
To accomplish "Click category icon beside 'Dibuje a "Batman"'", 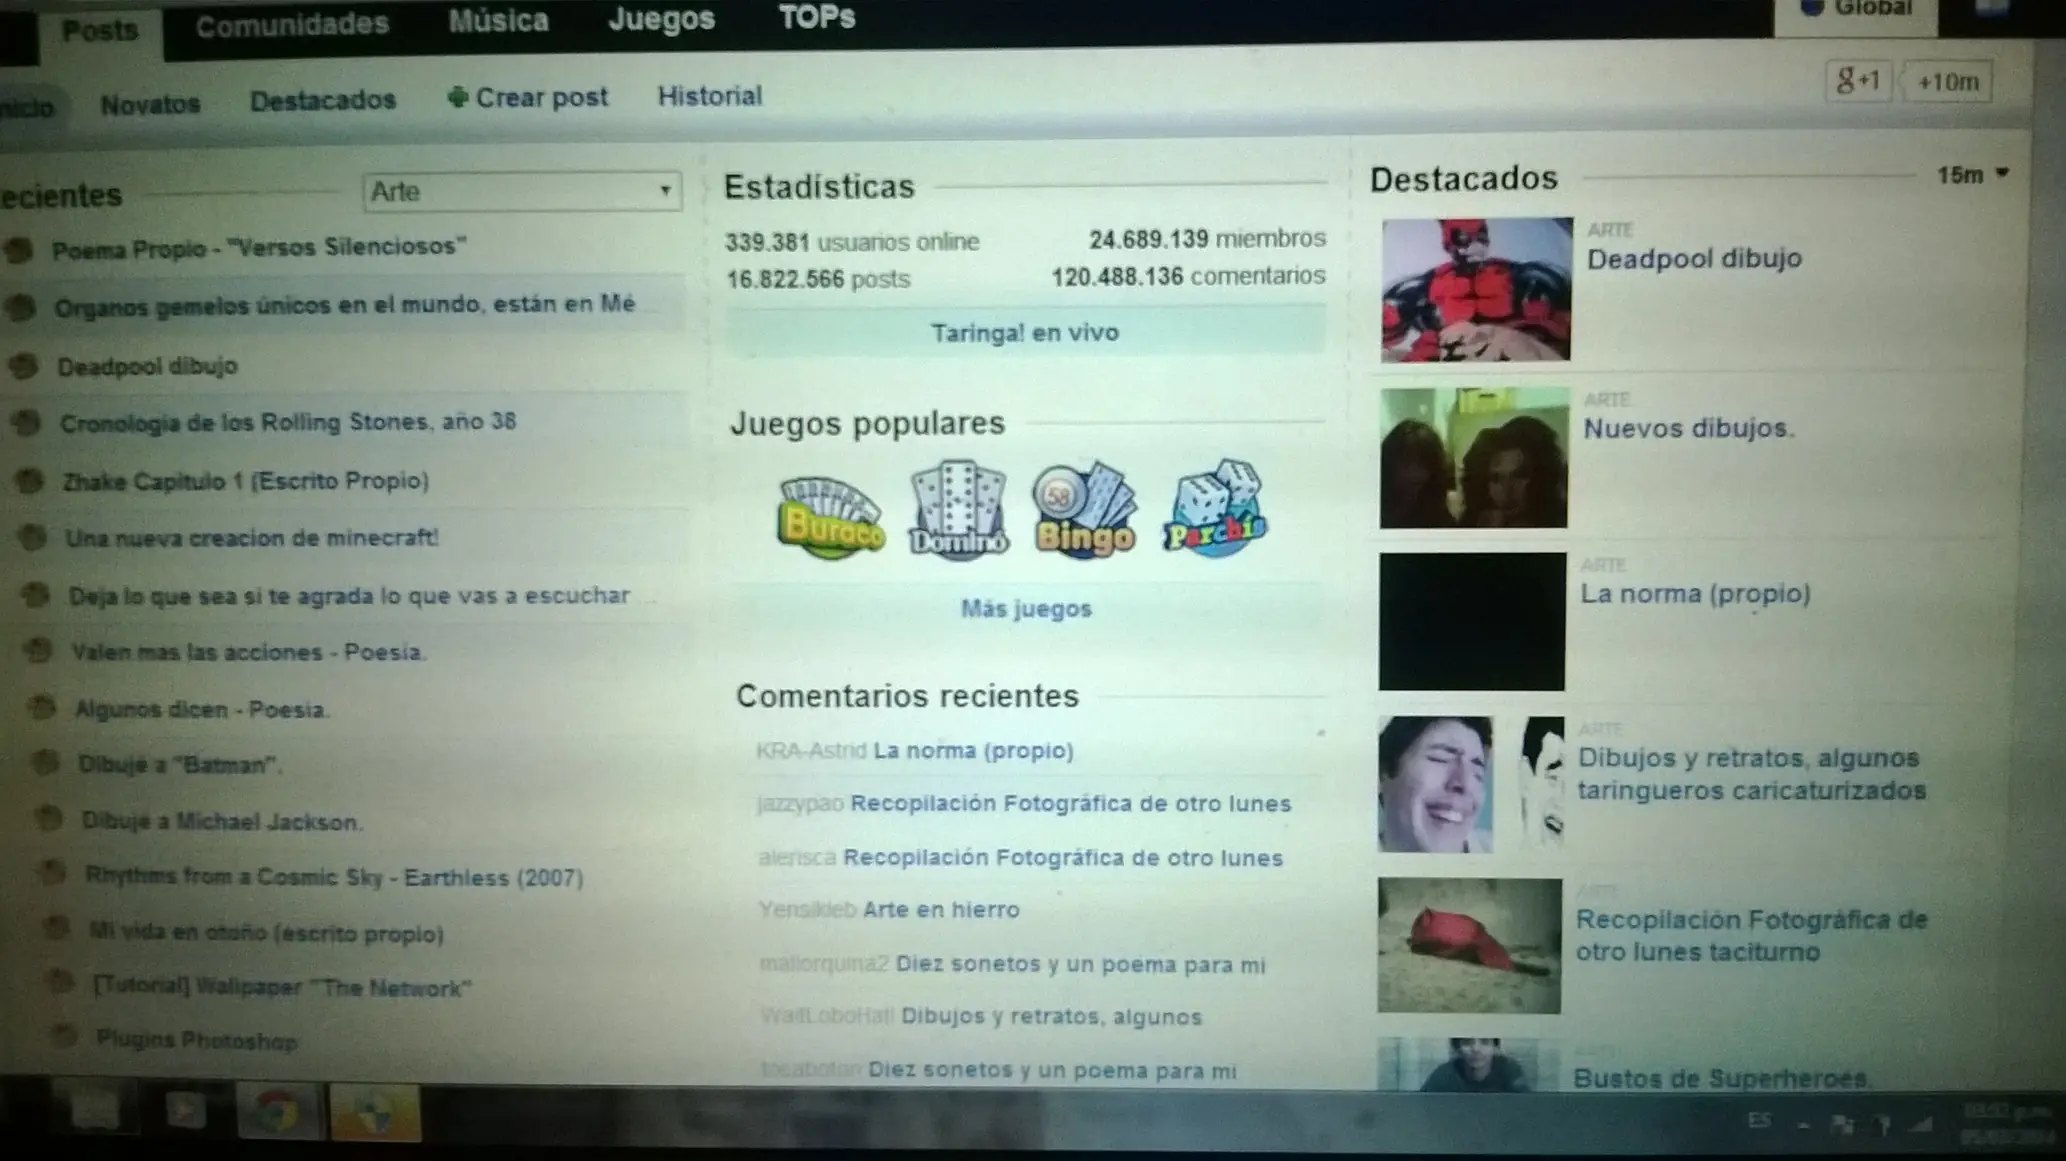I will [x=46, y=764].
